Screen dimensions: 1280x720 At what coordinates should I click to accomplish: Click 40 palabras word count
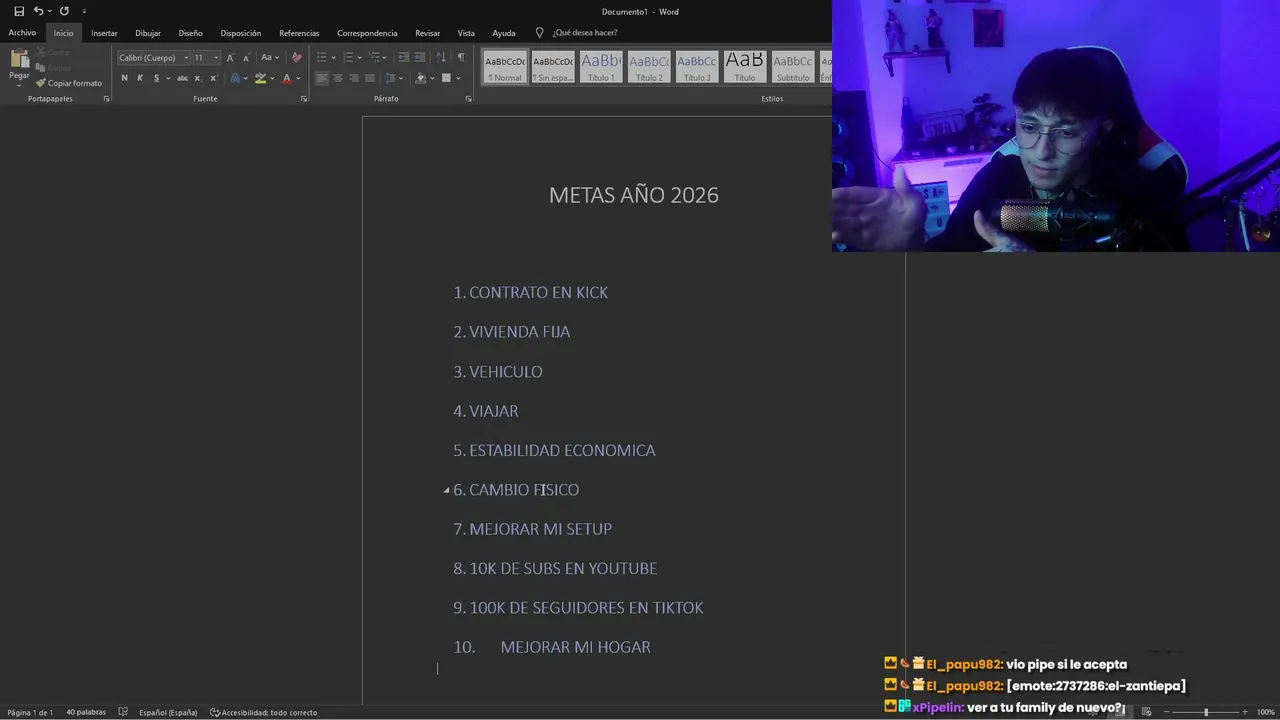(86, 712)
